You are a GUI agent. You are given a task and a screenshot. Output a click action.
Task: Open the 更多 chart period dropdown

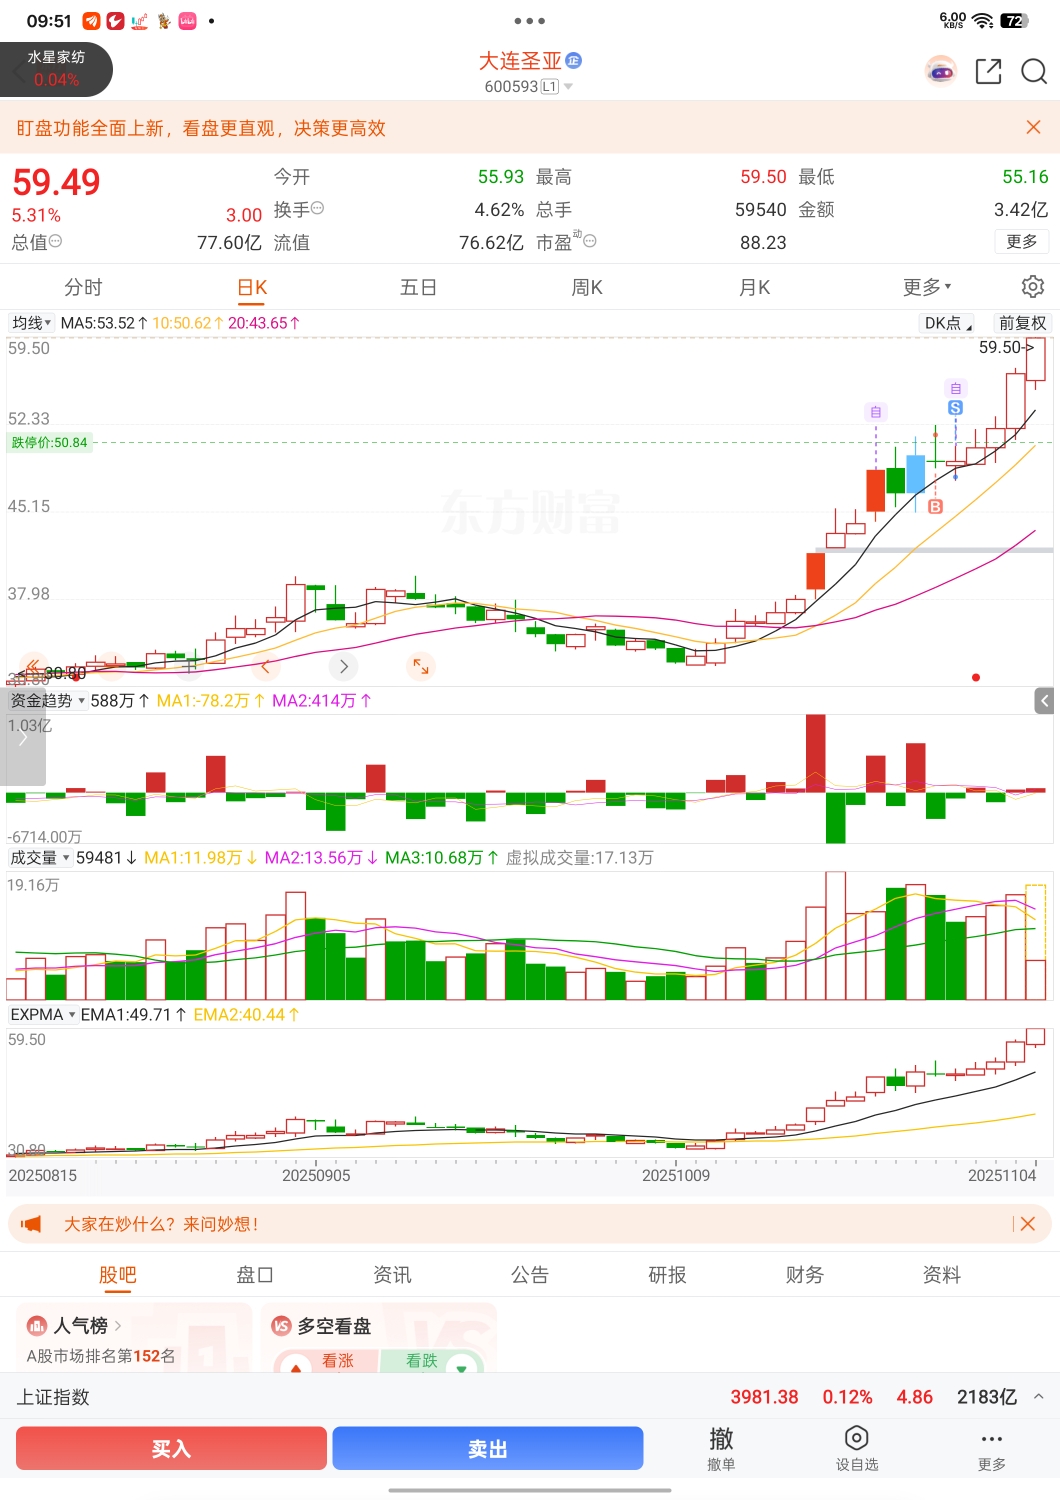coord(927,287)
